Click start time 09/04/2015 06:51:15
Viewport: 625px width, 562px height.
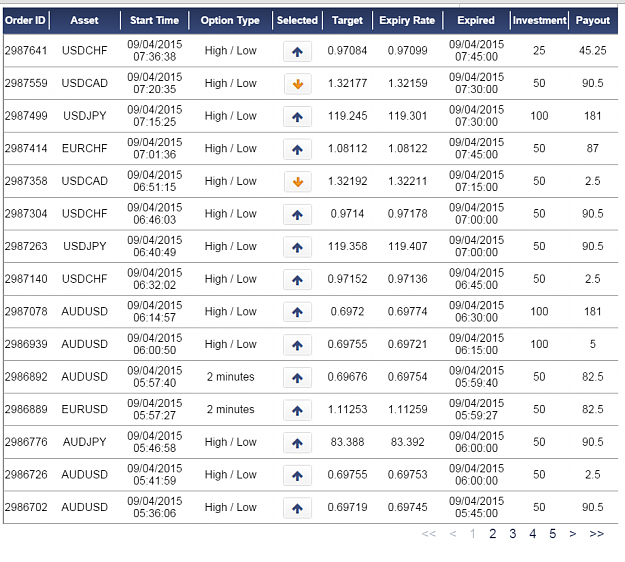[x=155, y=181]
